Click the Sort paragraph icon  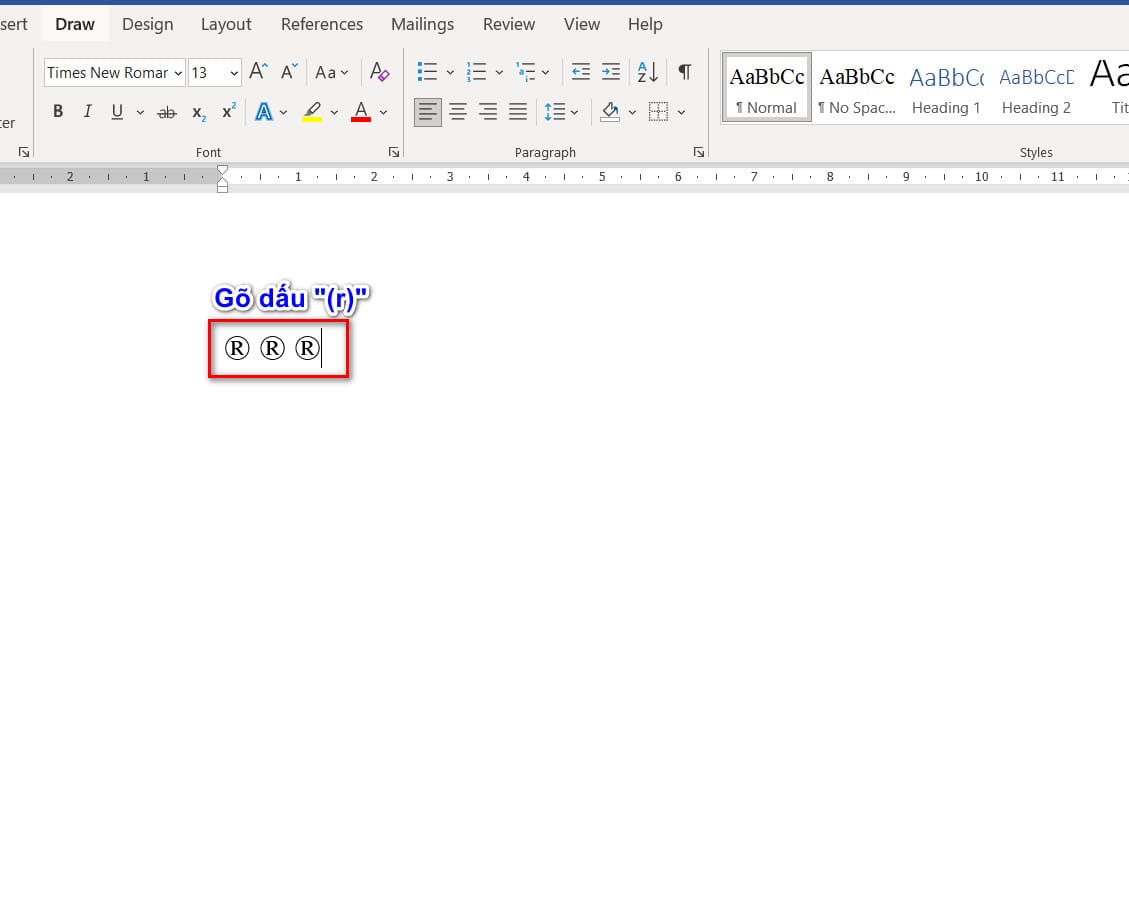[647, 72]
